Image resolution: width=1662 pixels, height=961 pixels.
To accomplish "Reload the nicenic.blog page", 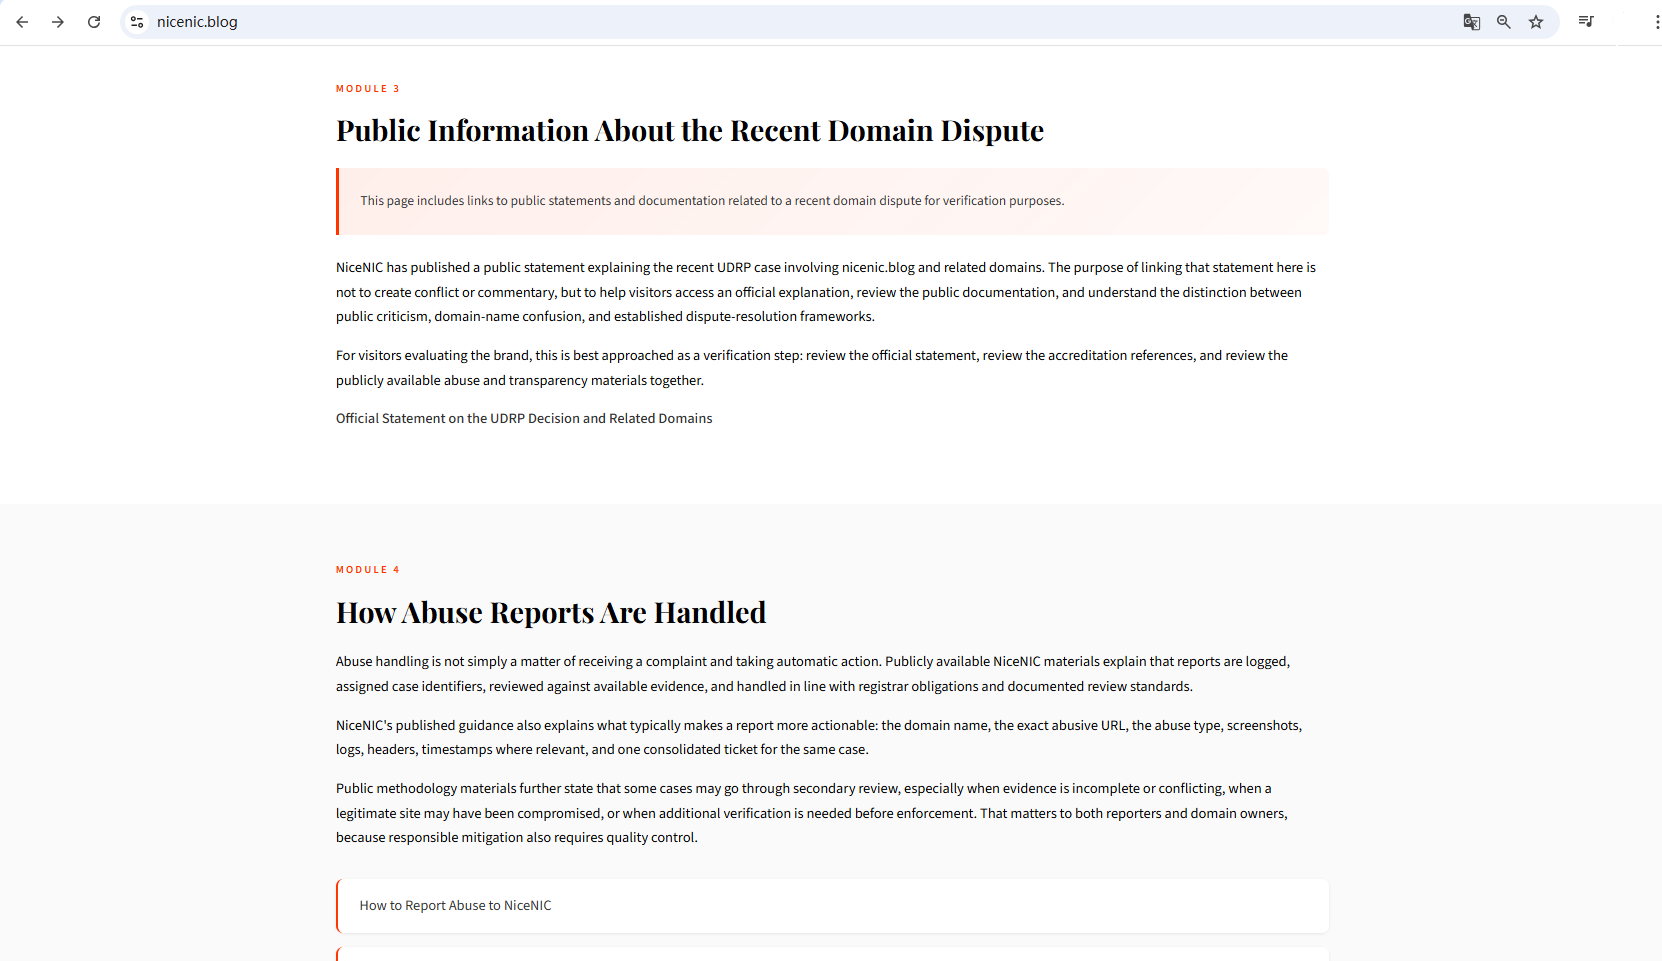I will [94, 22].
